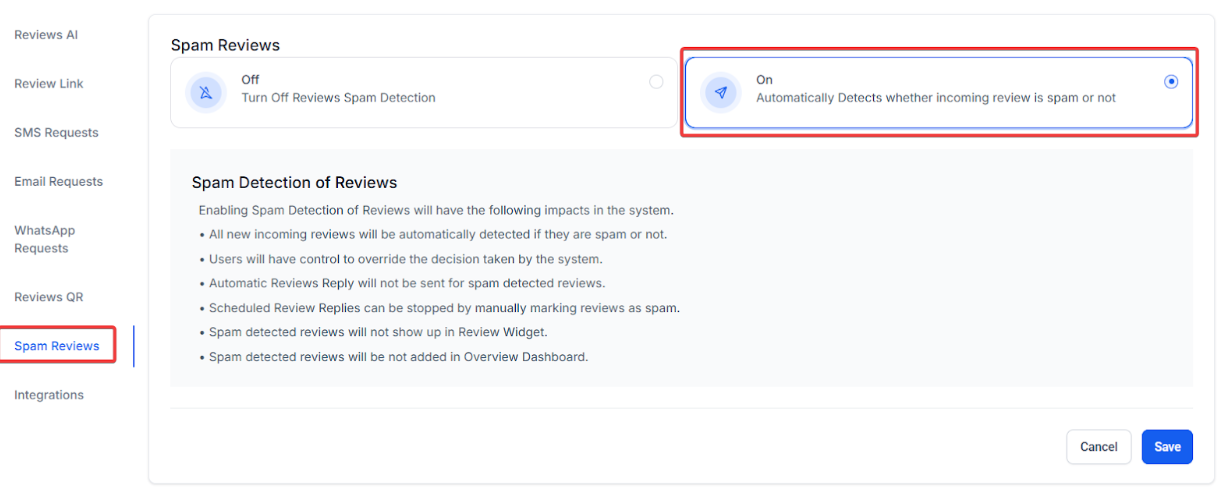Click 'Turn Off Reviews Spam Detection' text
The image size is (1230, 504).
[338, 98]
